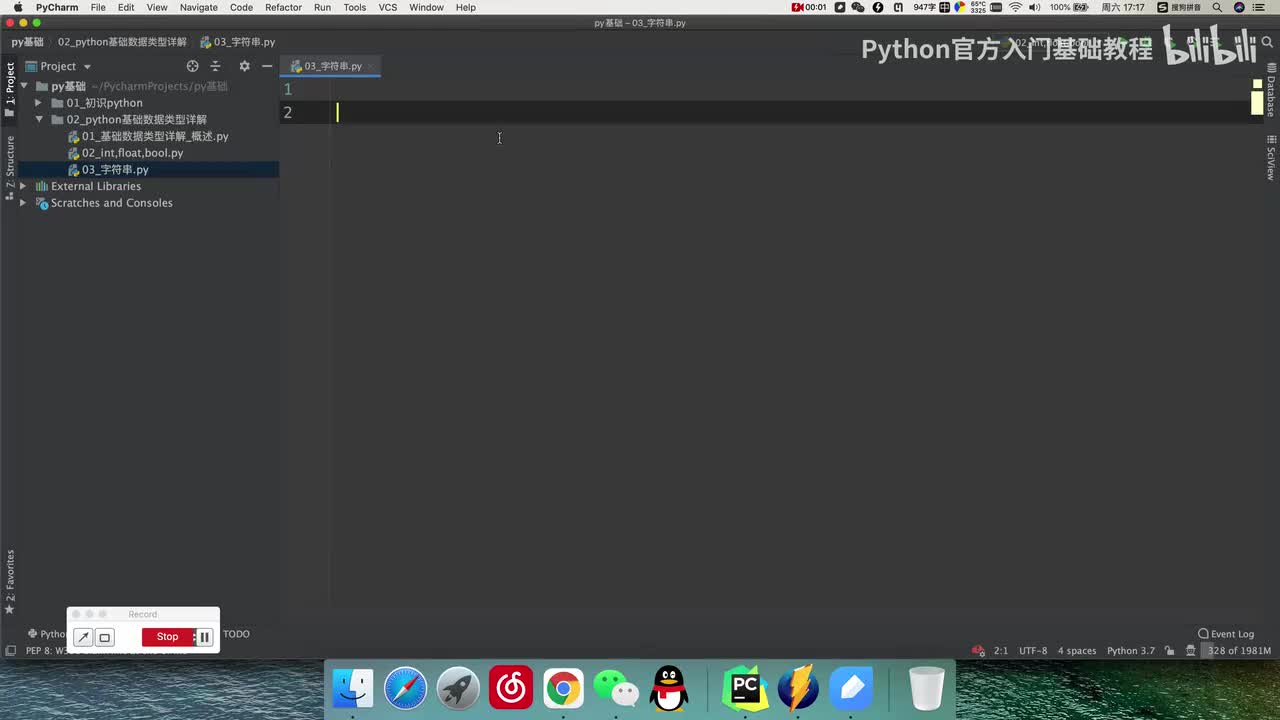Click Sogou Pinyin input method in menu bar

(x=1180, y=7)
